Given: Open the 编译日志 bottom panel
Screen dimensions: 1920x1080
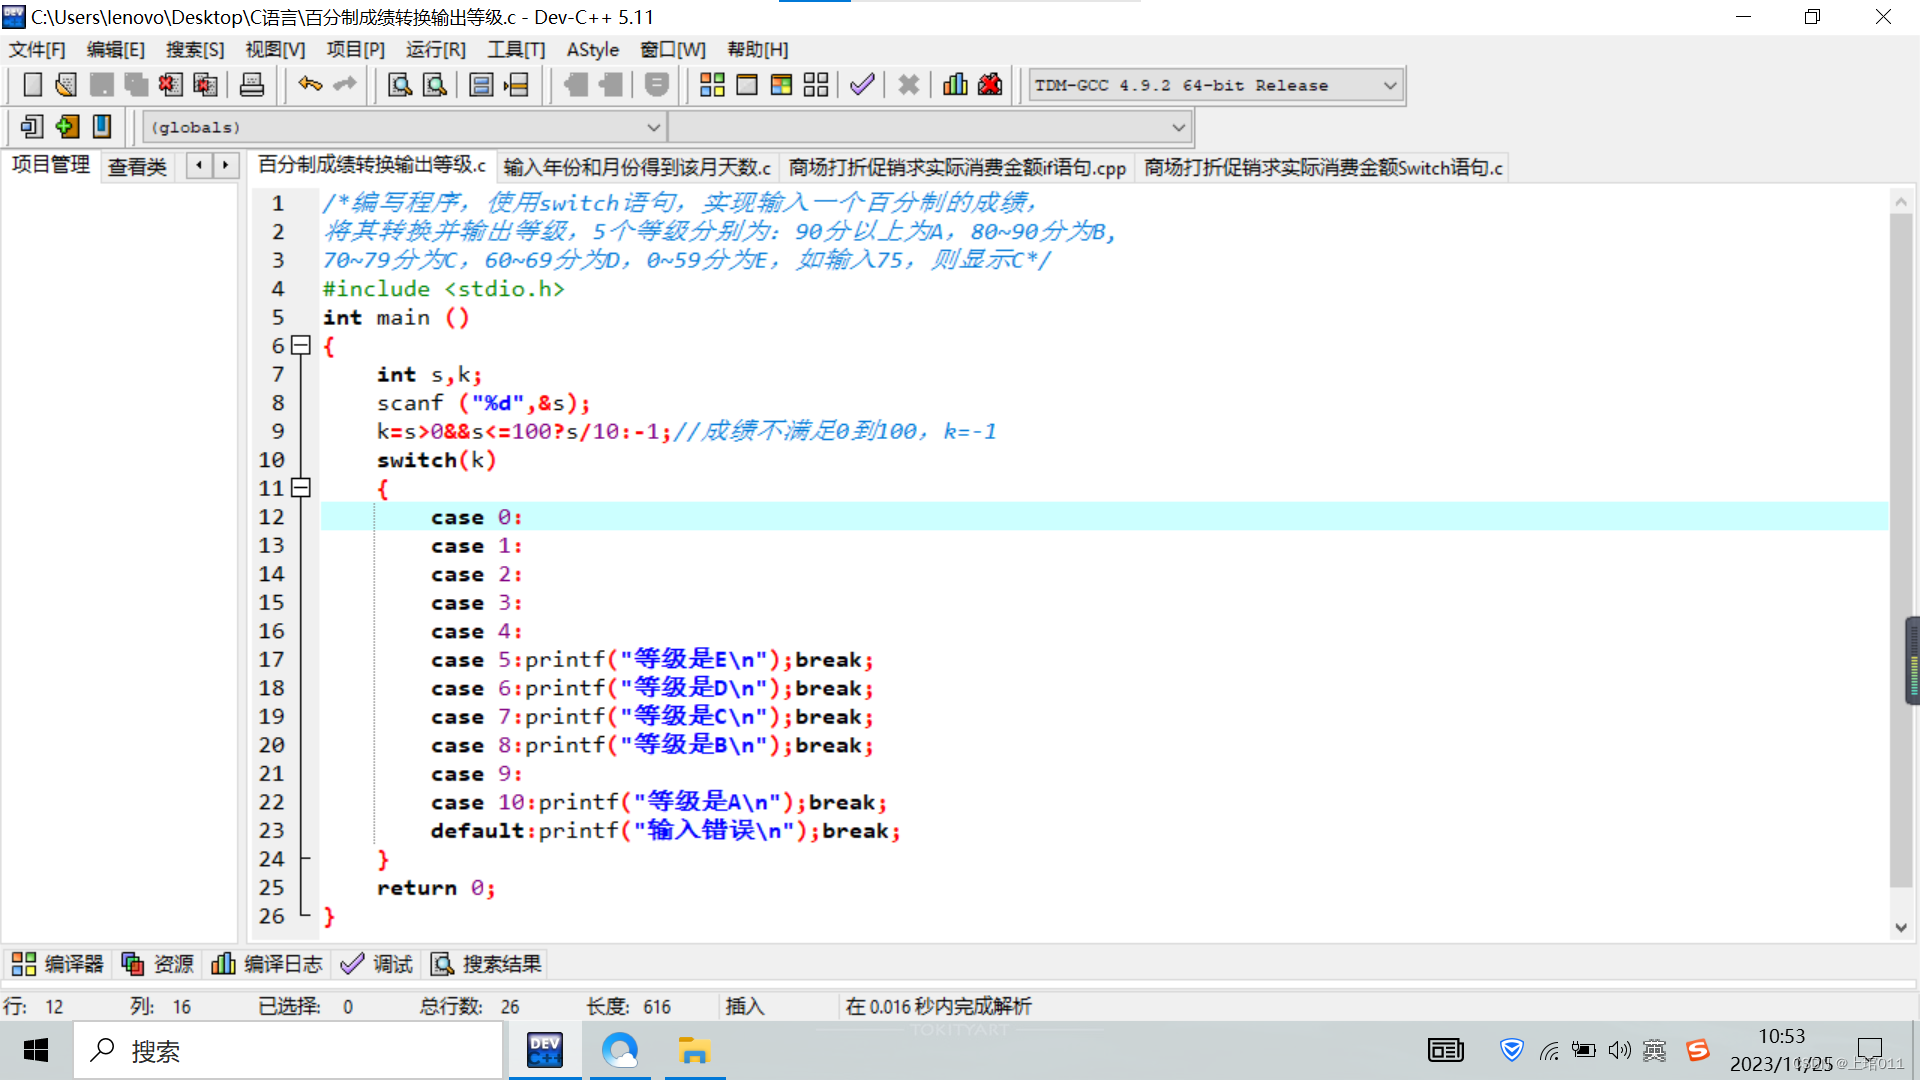Looking at the screenshot, I should [x=267, y=964].
